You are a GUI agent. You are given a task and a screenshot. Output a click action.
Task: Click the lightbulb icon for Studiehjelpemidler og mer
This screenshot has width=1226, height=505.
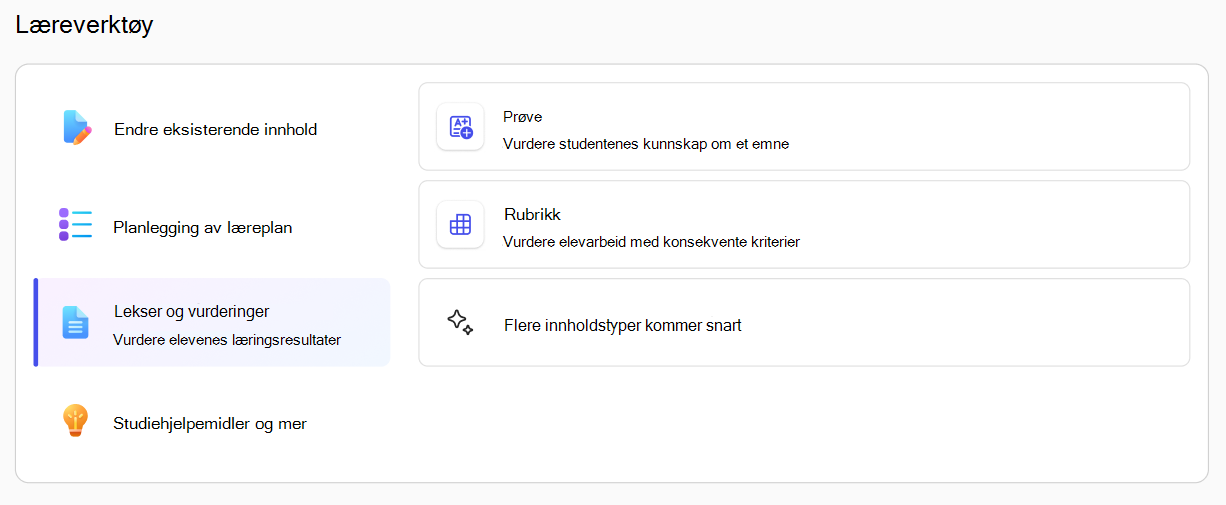[x=76, y=421]
